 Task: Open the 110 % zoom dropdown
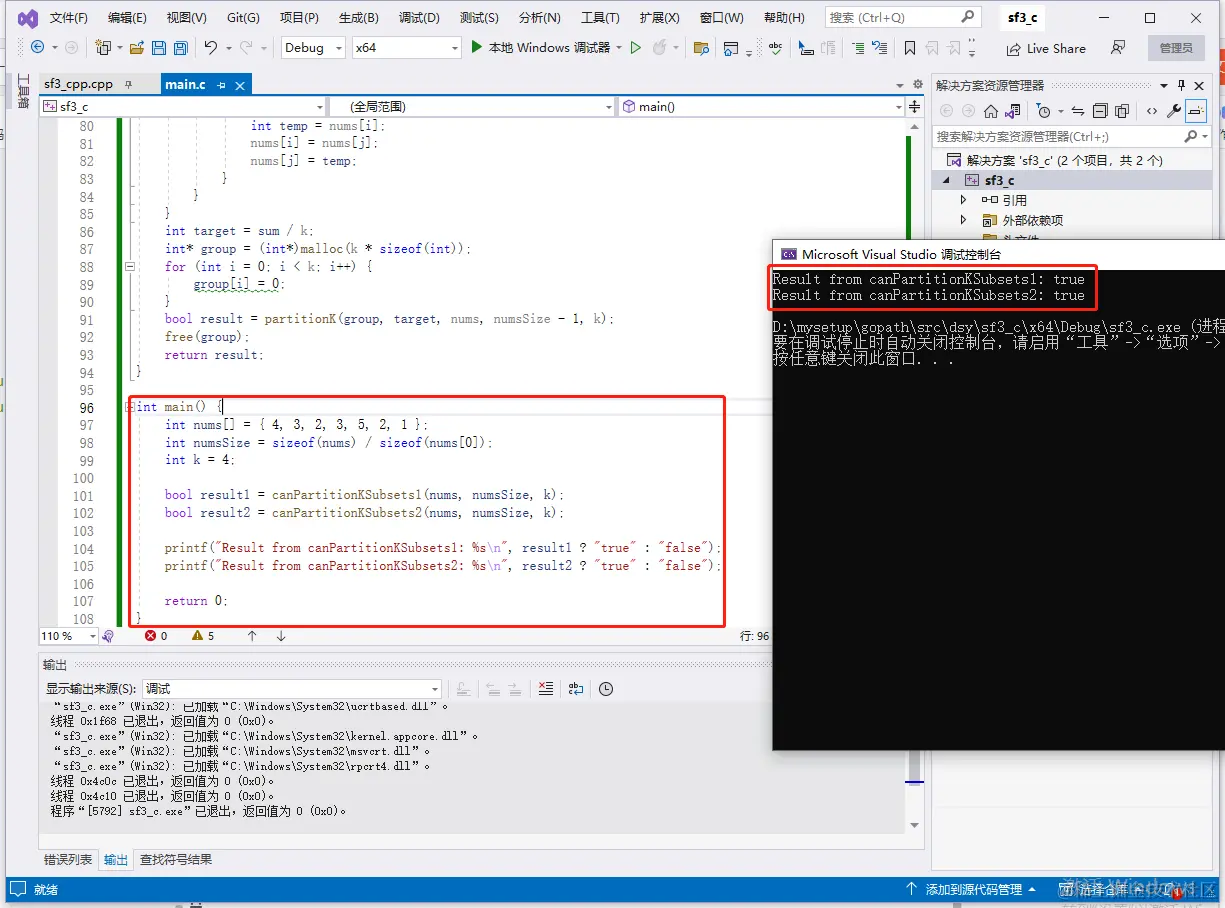point(68,636)
